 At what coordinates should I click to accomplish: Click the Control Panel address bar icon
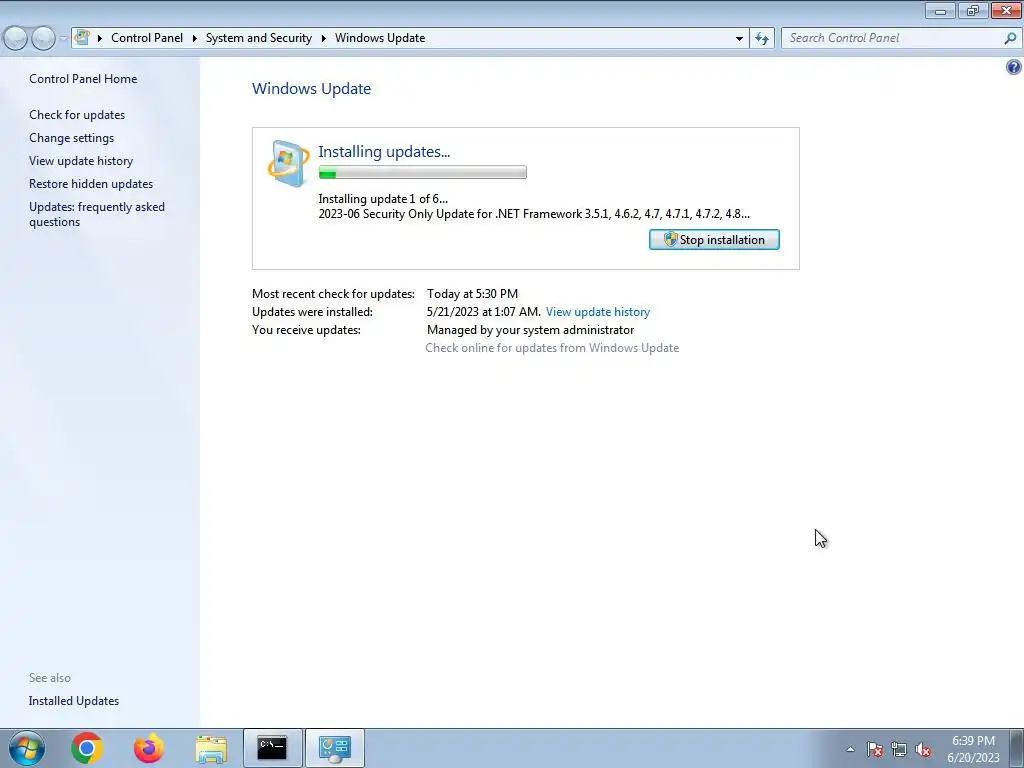click(82, 37)
